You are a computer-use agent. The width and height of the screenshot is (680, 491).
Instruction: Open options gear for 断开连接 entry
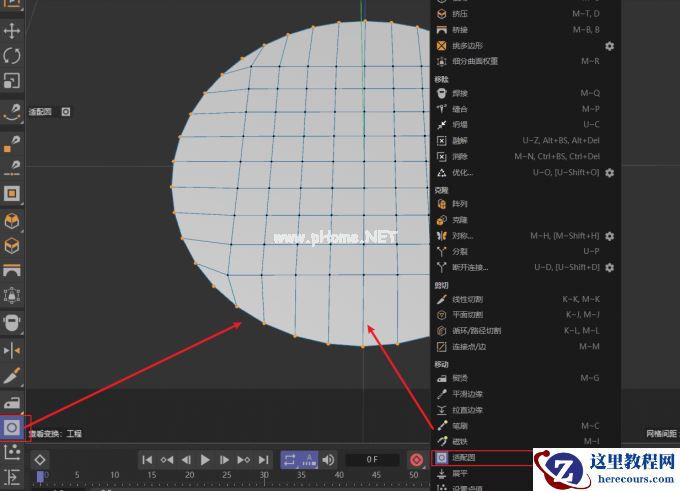click(x=609, y=267)
